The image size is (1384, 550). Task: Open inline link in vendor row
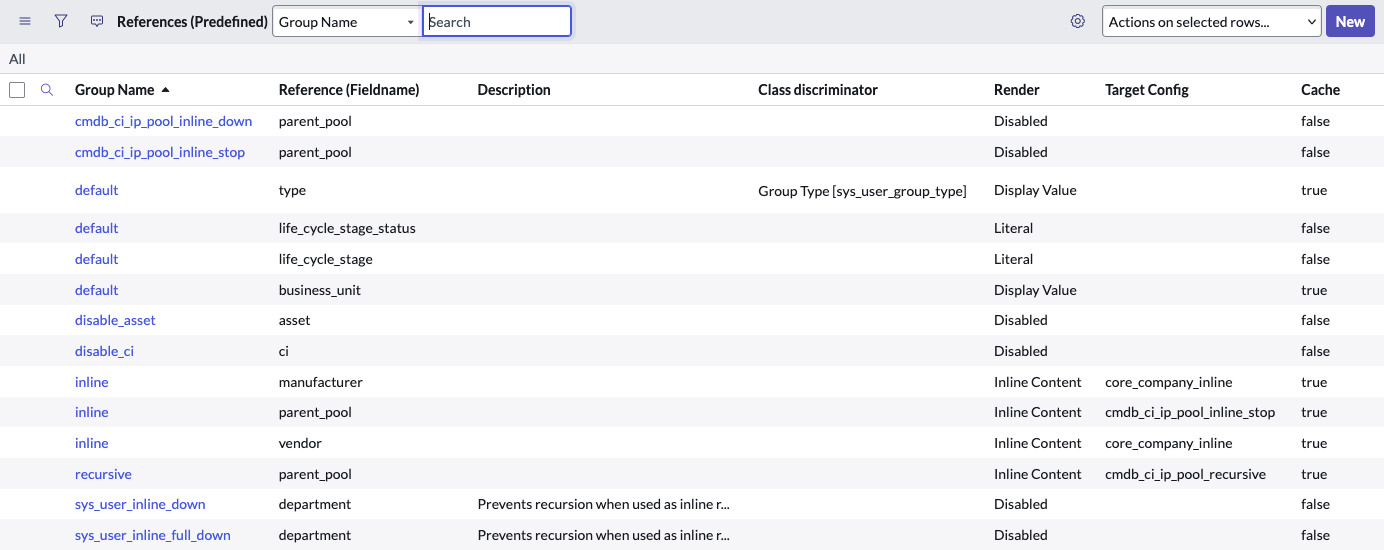tap(91, 443)
